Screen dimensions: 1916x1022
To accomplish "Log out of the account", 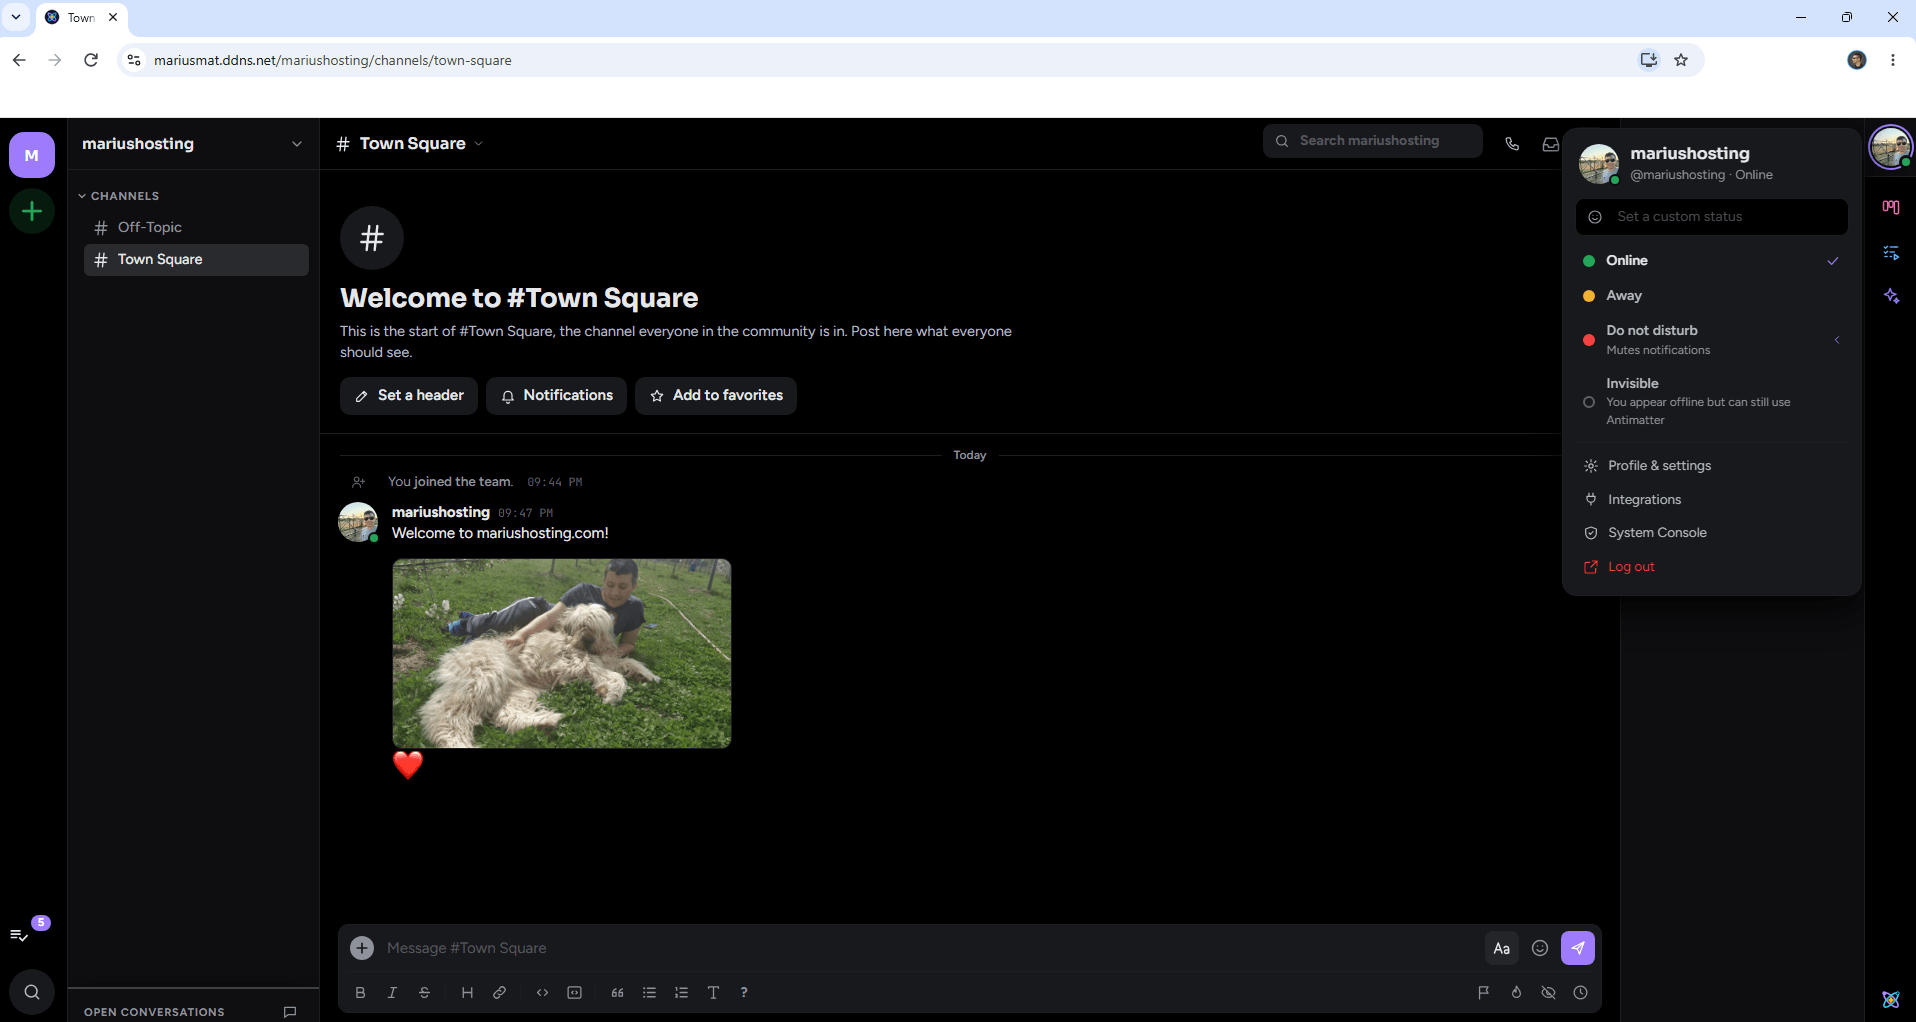I will 1712,567.
